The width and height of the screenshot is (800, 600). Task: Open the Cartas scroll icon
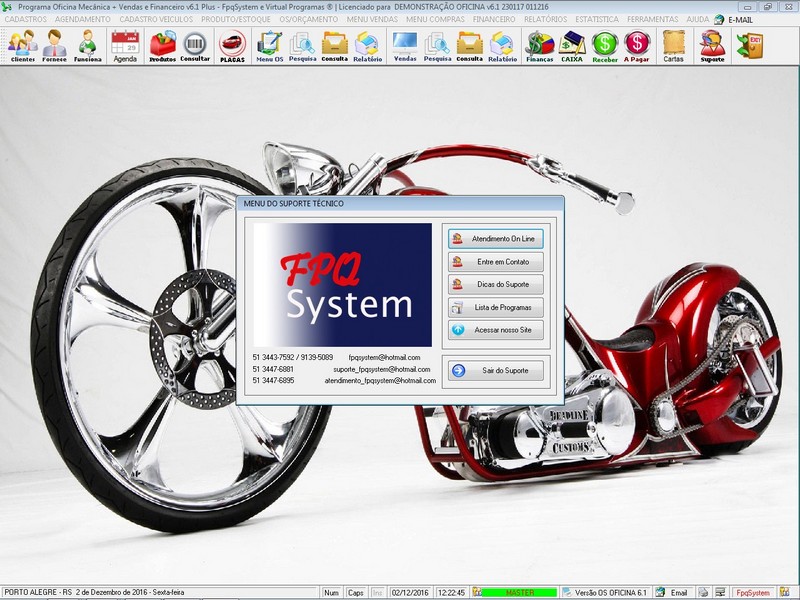tap(673, 46)
